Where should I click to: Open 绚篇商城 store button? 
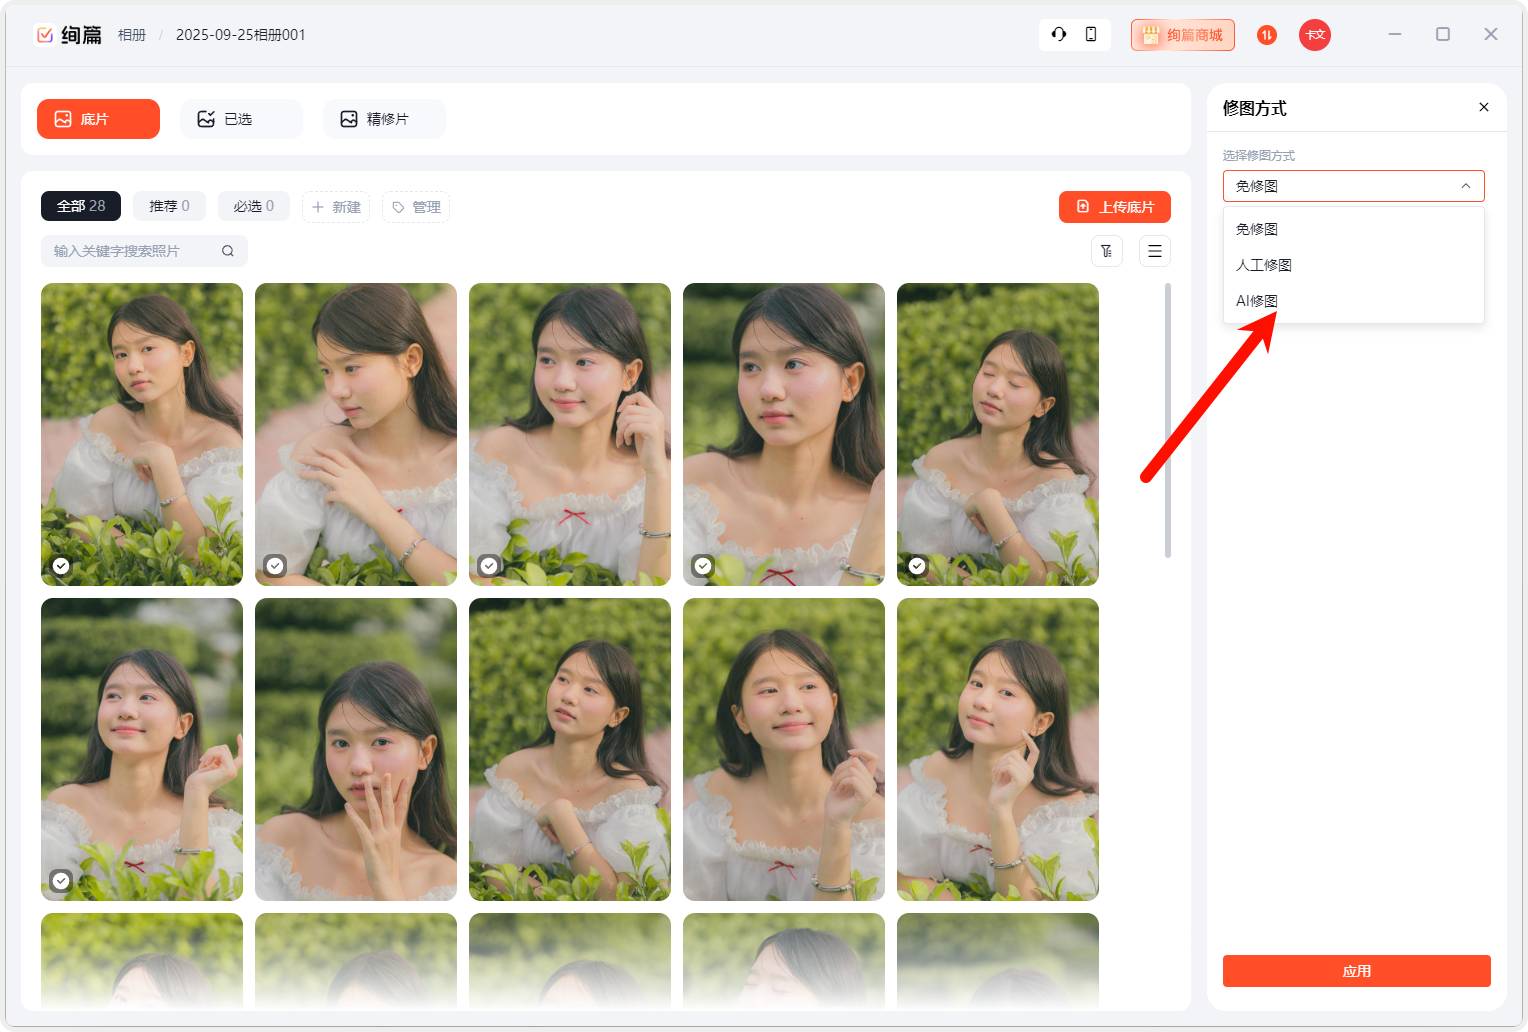click(1183, 35)
